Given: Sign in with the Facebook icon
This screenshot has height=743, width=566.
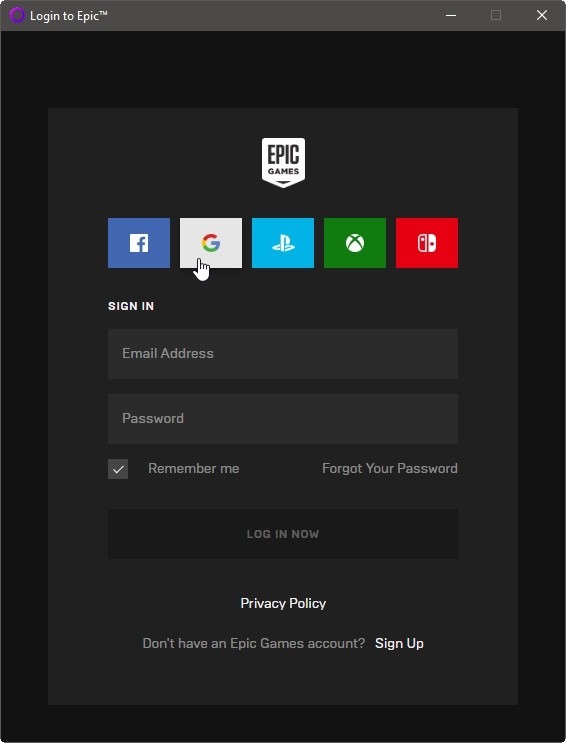Looking at the screenshot, I should coord(139,243).
